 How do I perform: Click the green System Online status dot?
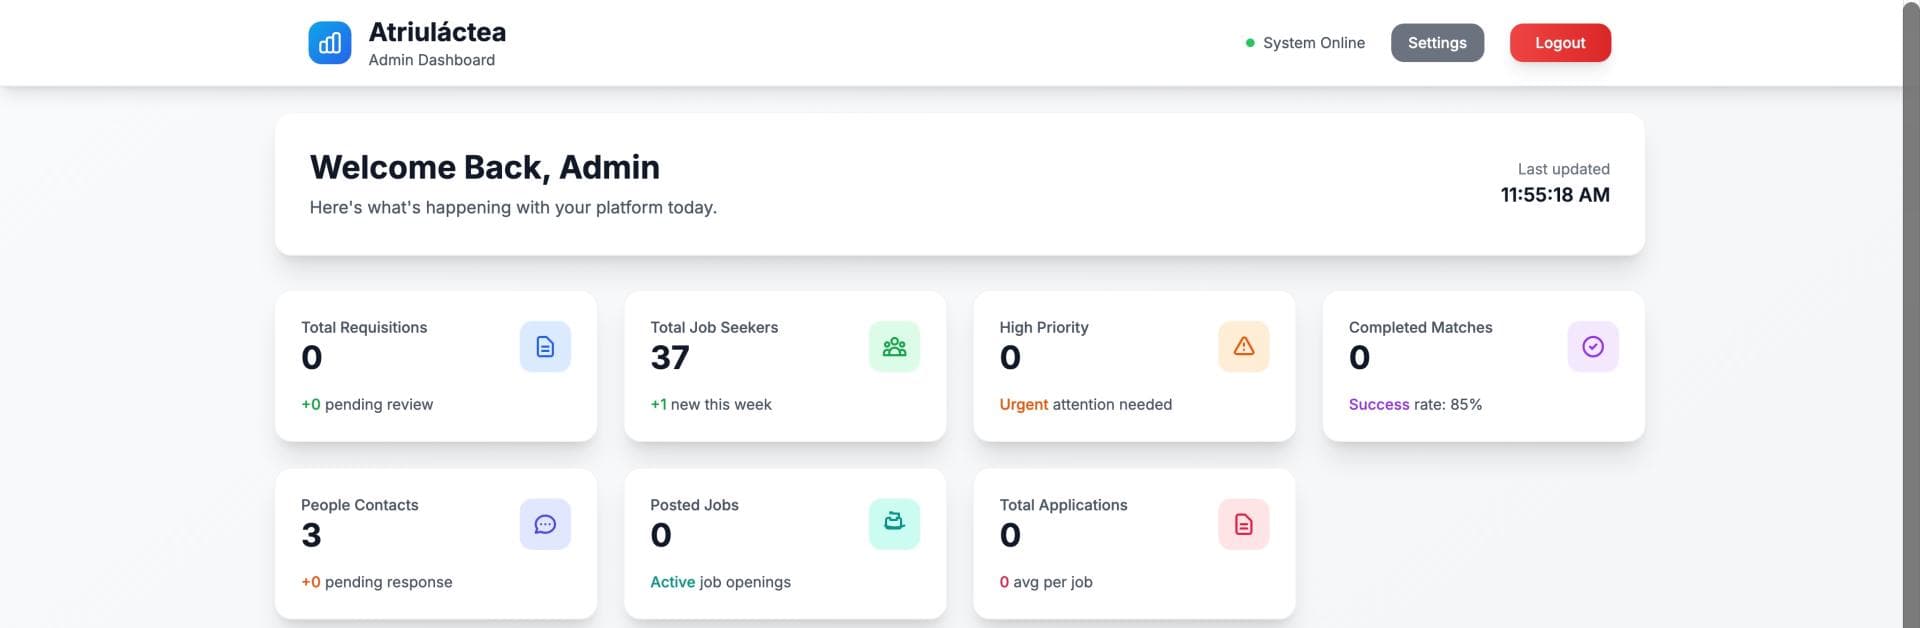tap(1250, 43)
